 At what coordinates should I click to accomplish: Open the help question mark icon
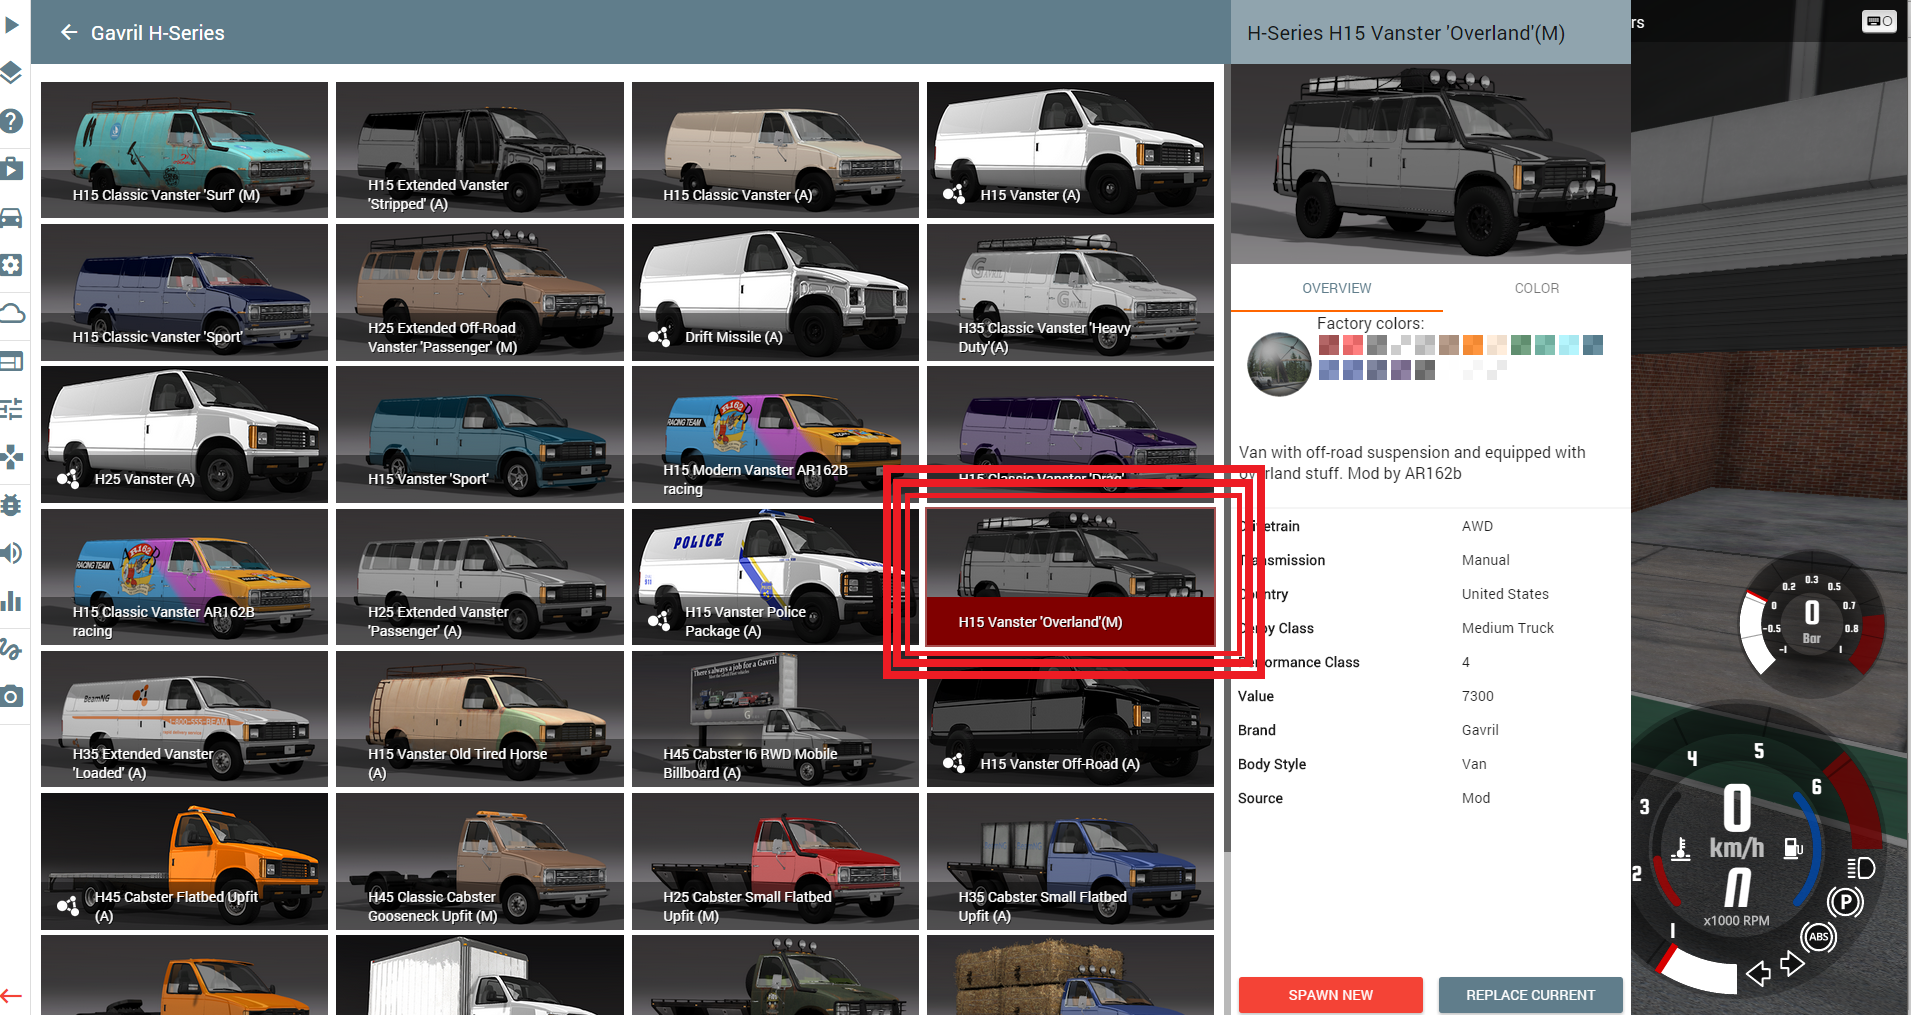[x=11, y=121]
